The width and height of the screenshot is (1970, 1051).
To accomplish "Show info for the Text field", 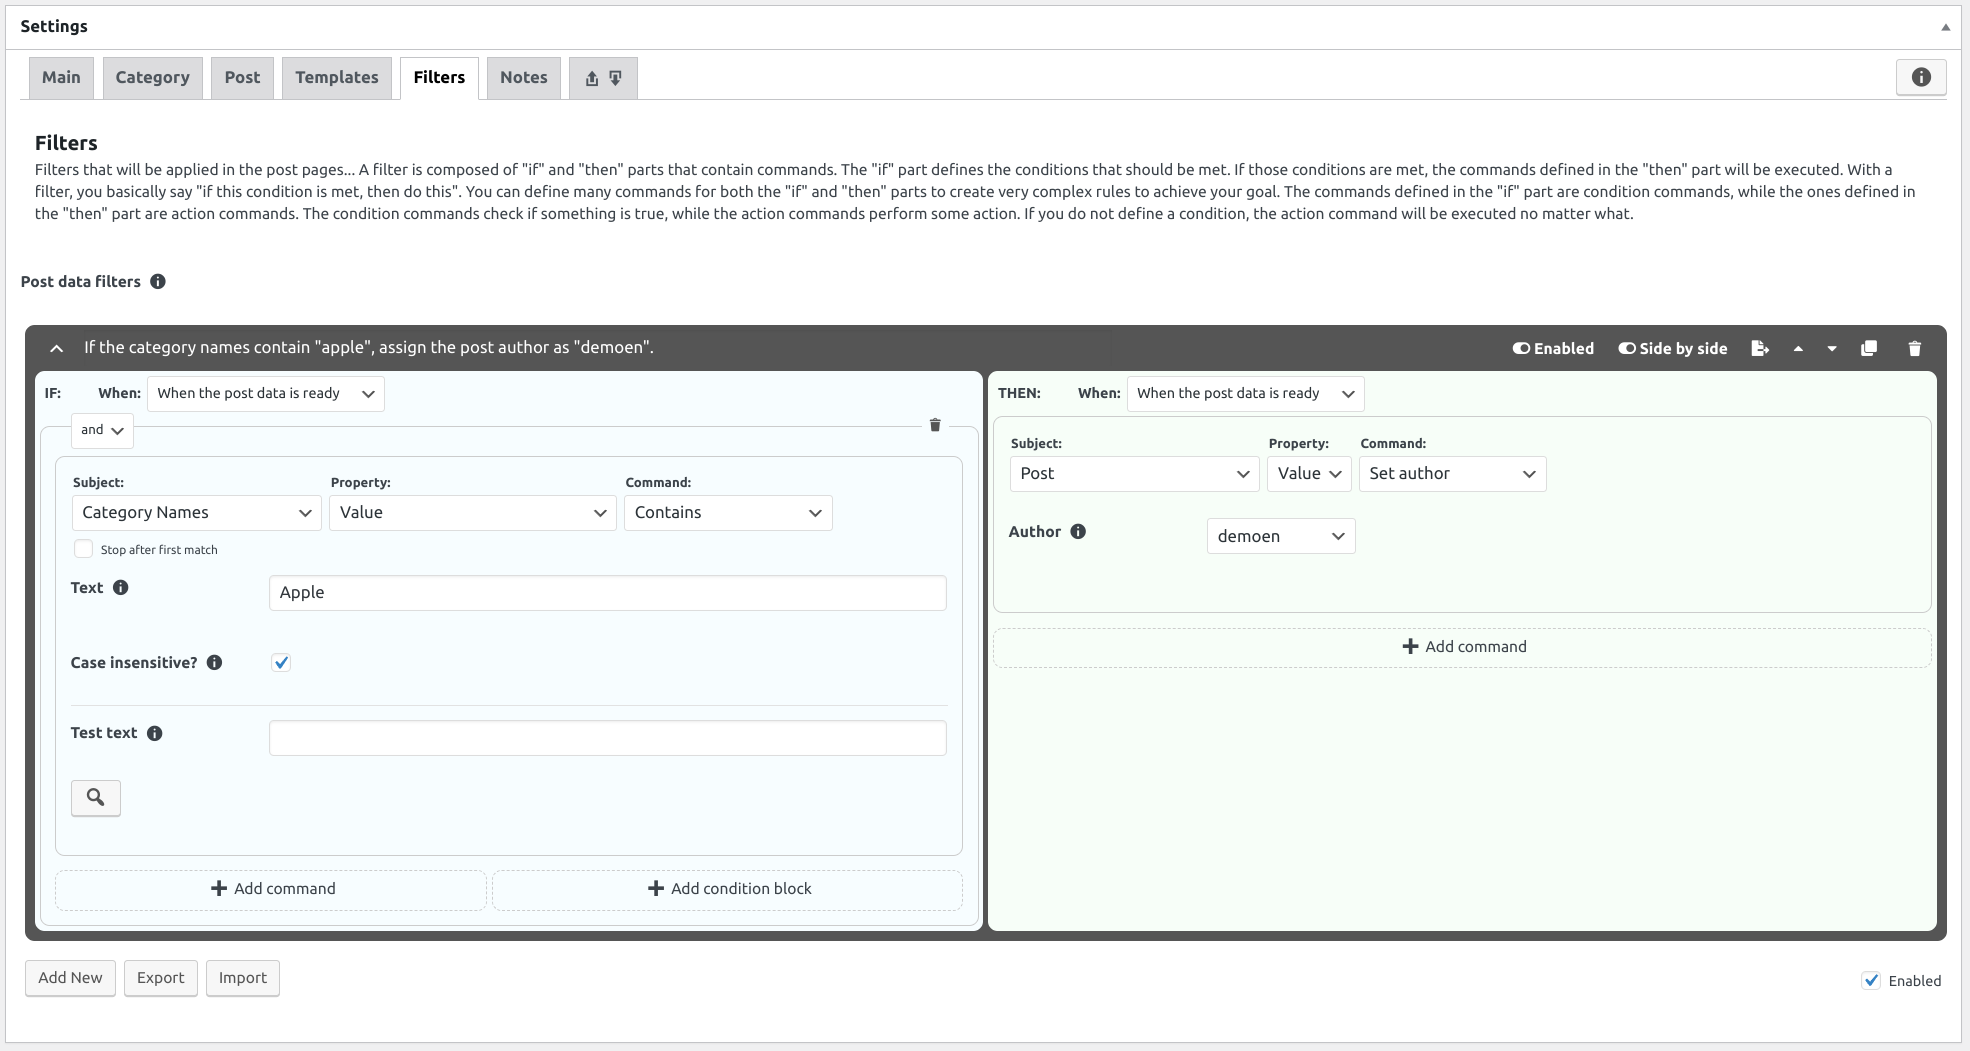I will click(x=121, y=588).
